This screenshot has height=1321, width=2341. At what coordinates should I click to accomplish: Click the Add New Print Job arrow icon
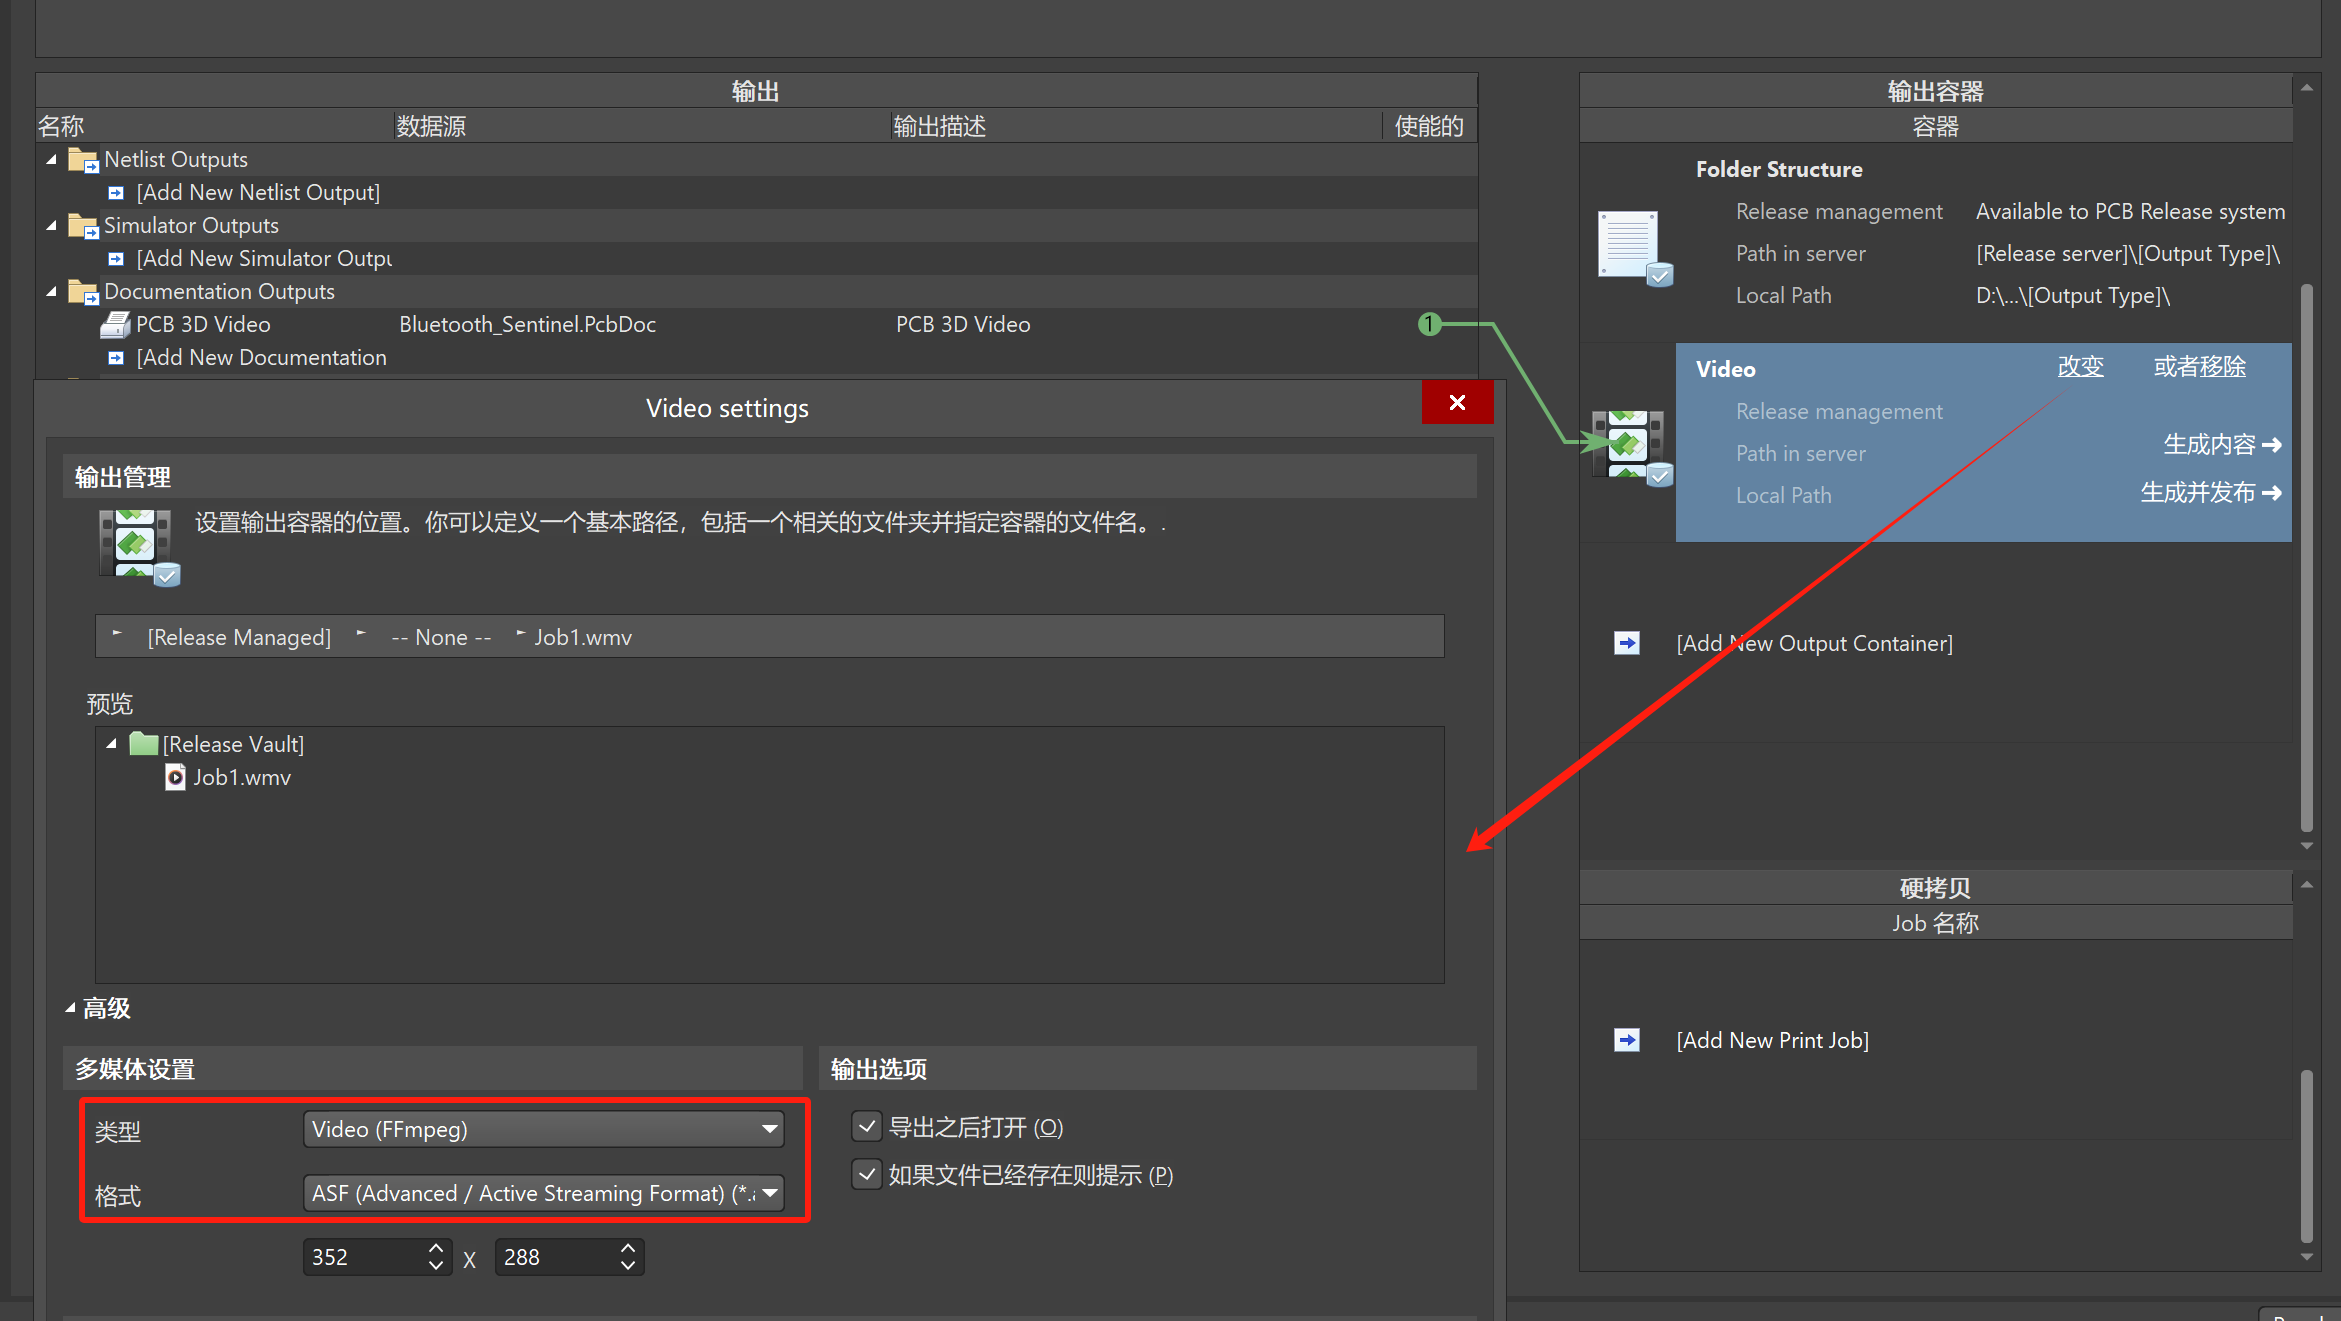1627,1040
